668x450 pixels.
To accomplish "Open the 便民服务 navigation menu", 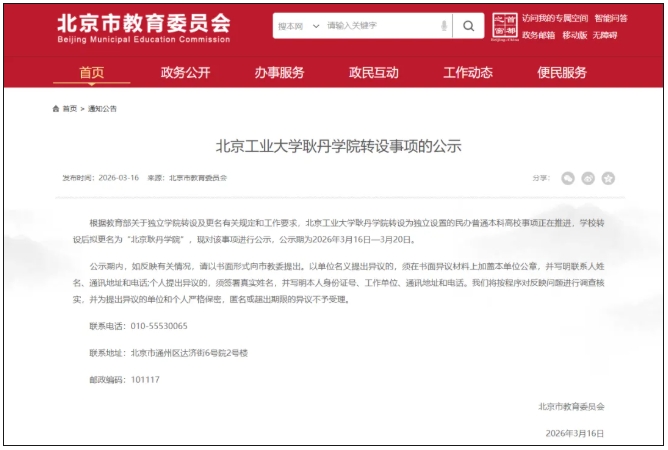I will (561, 72).
